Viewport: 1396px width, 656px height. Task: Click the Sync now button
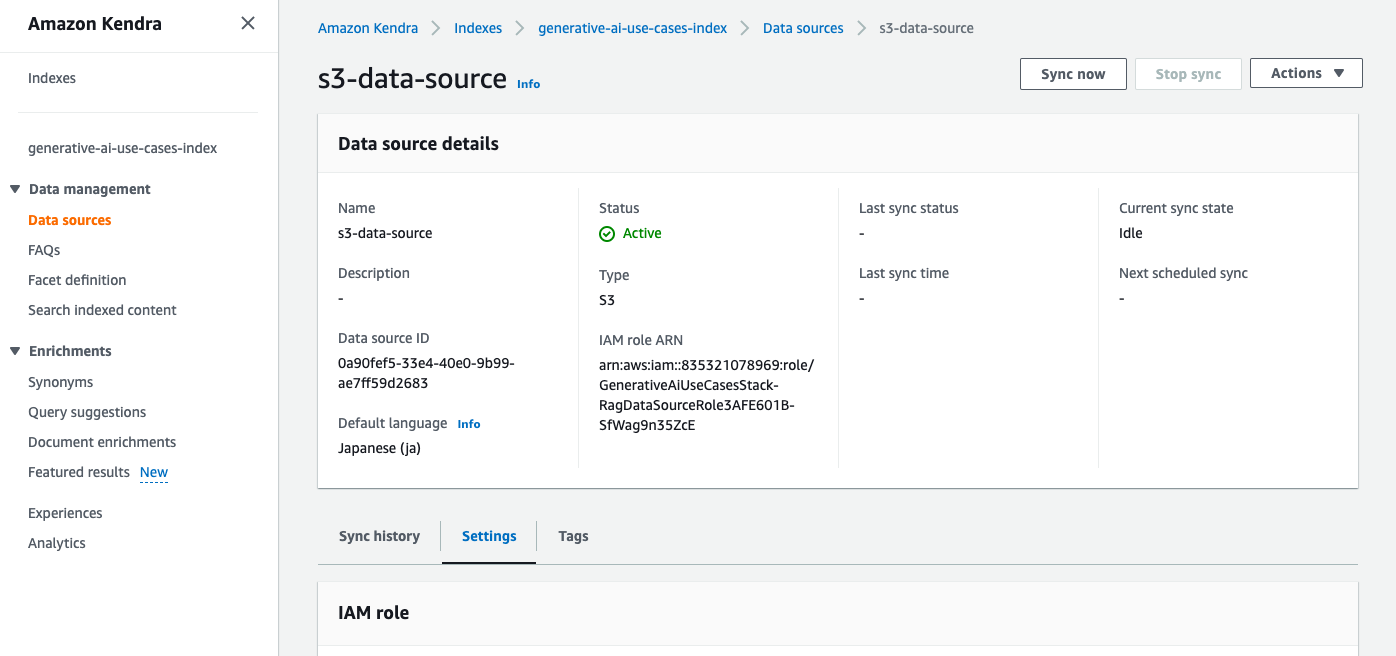[1072, 74]
